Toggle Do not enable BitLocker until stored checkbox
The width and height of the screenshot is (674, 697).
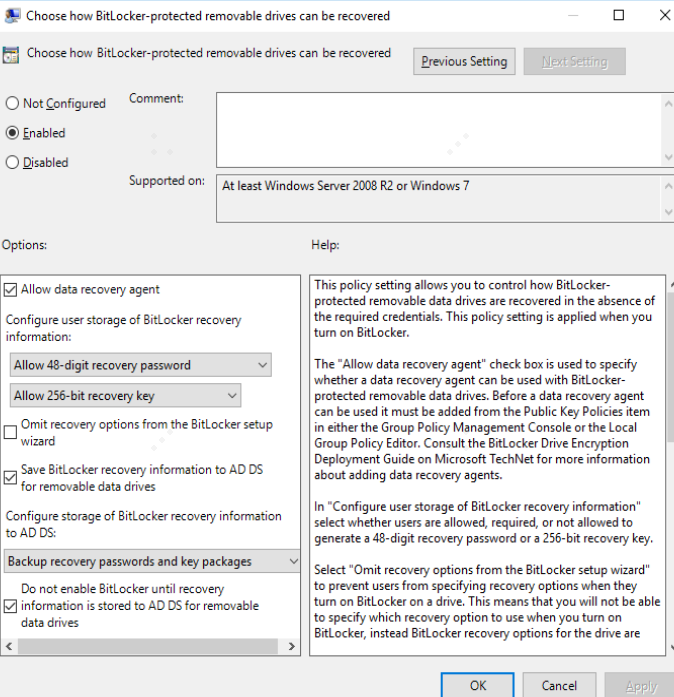click(10, 606)
